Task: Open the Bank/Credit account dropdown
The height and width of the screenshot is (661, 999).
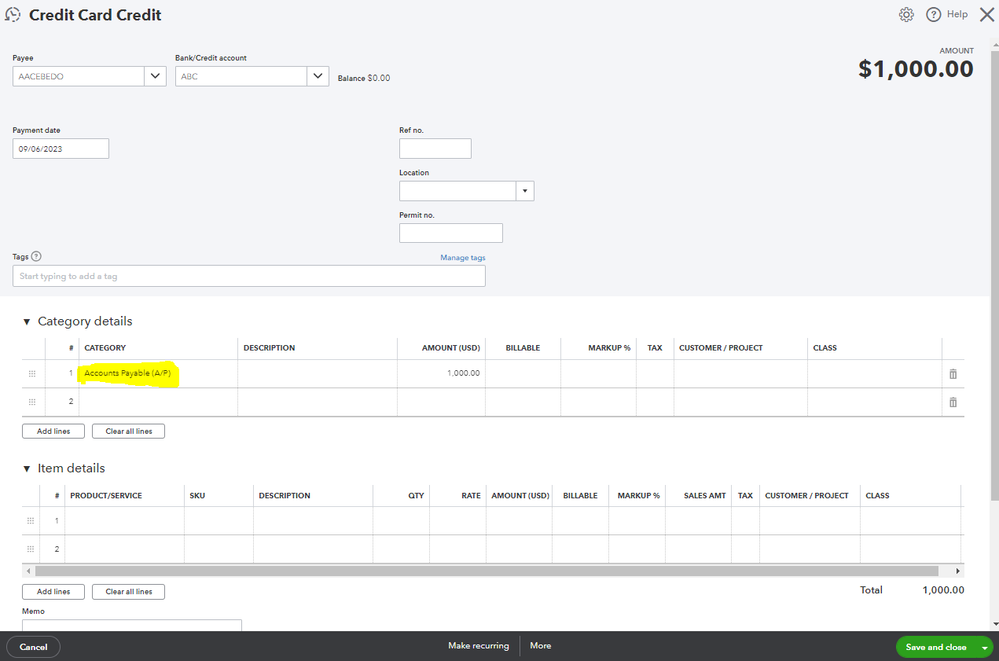Action: click(x=317, y=76)
